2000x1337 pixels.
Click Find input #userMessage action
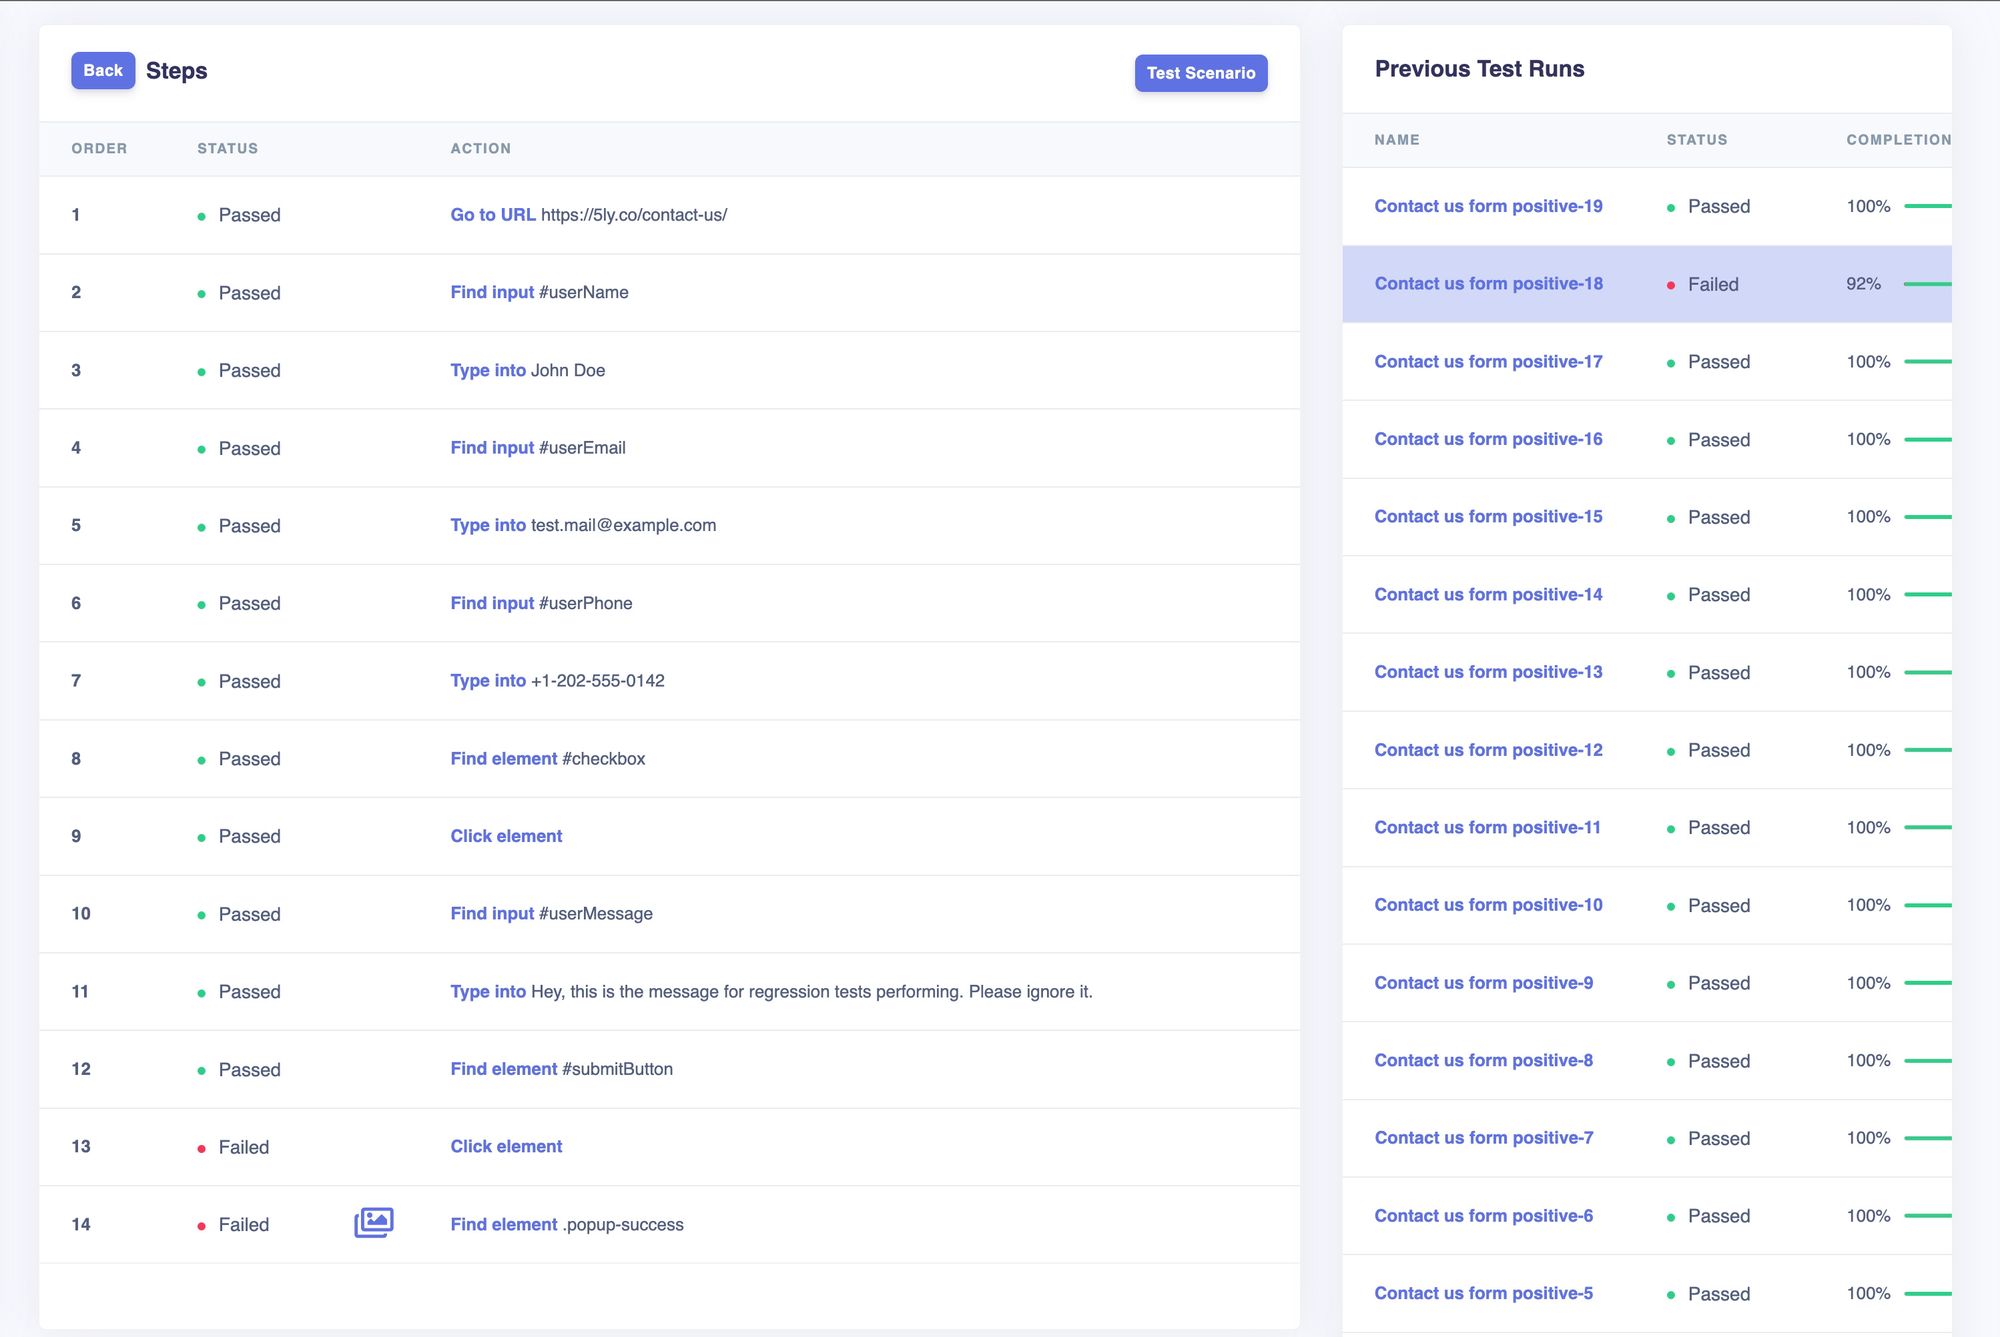click(551, 914)
